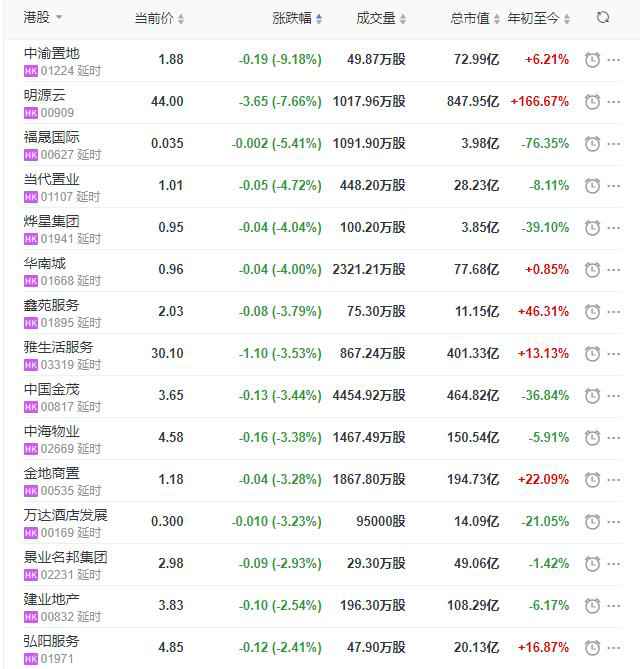Set price alert clock for 雅生活服务

coord(592,354)
